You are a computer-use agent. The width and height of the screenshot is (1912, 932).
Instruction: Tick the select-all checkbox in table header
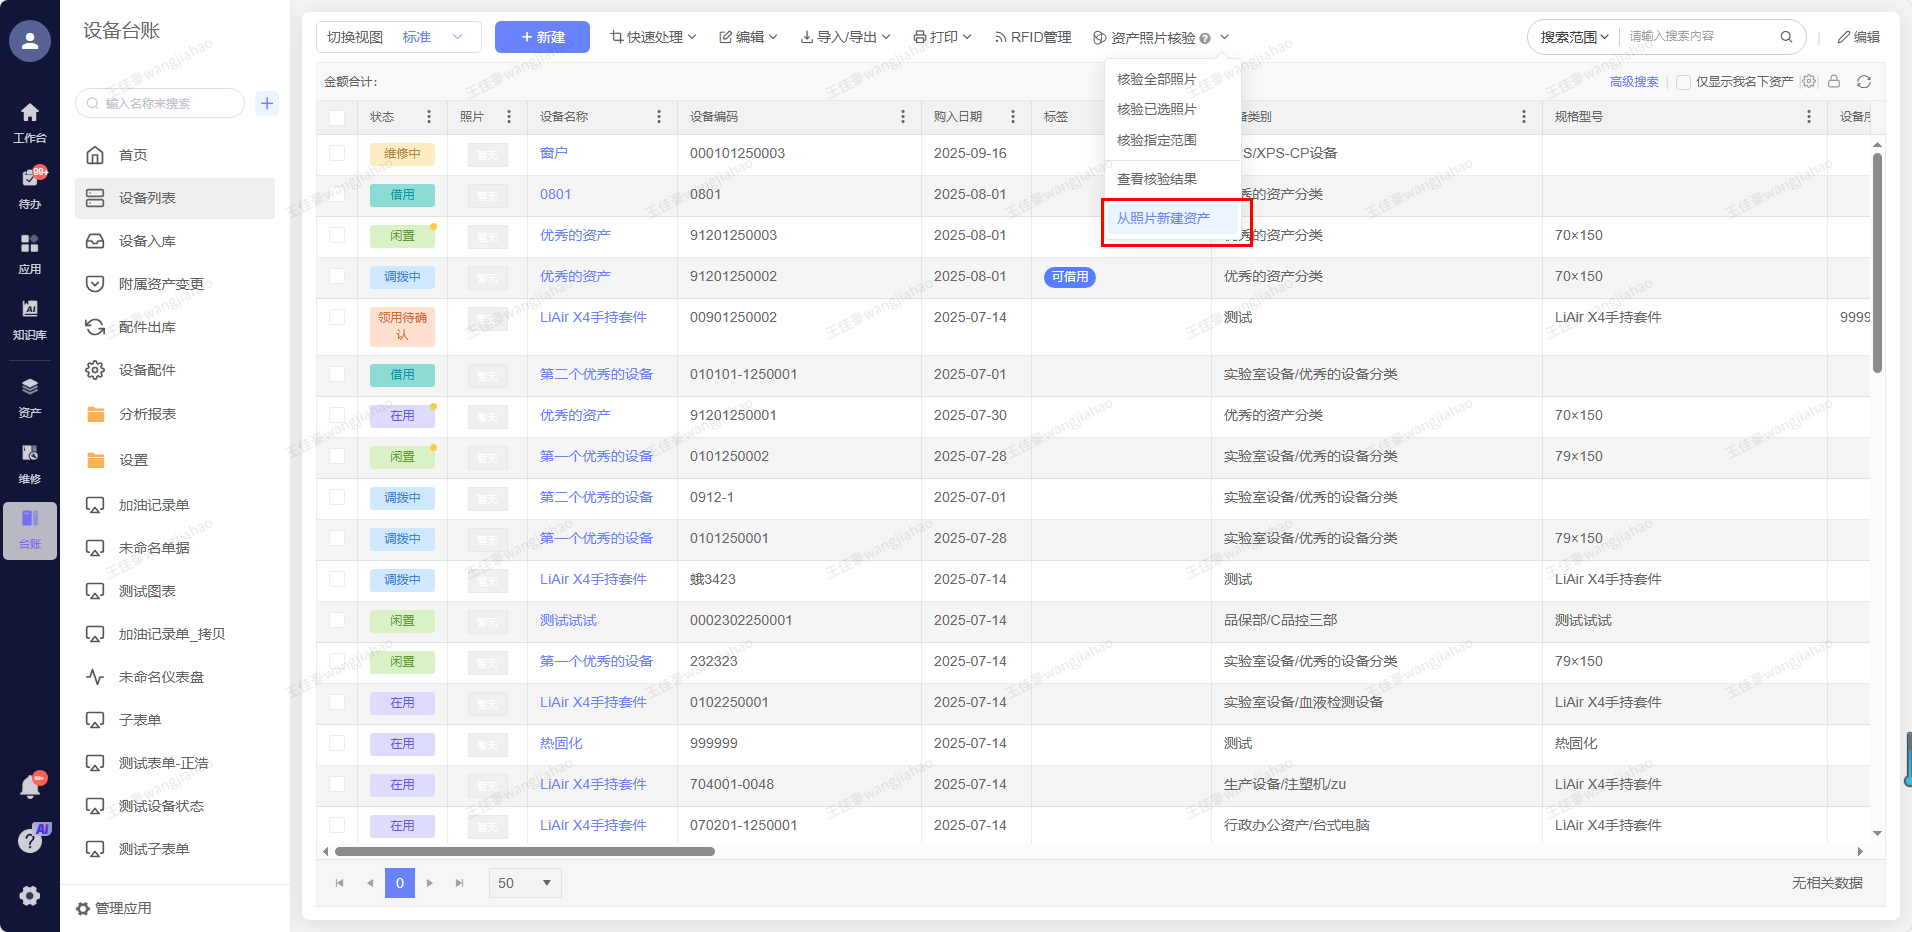pyautogui.click(x=337, y=117)
